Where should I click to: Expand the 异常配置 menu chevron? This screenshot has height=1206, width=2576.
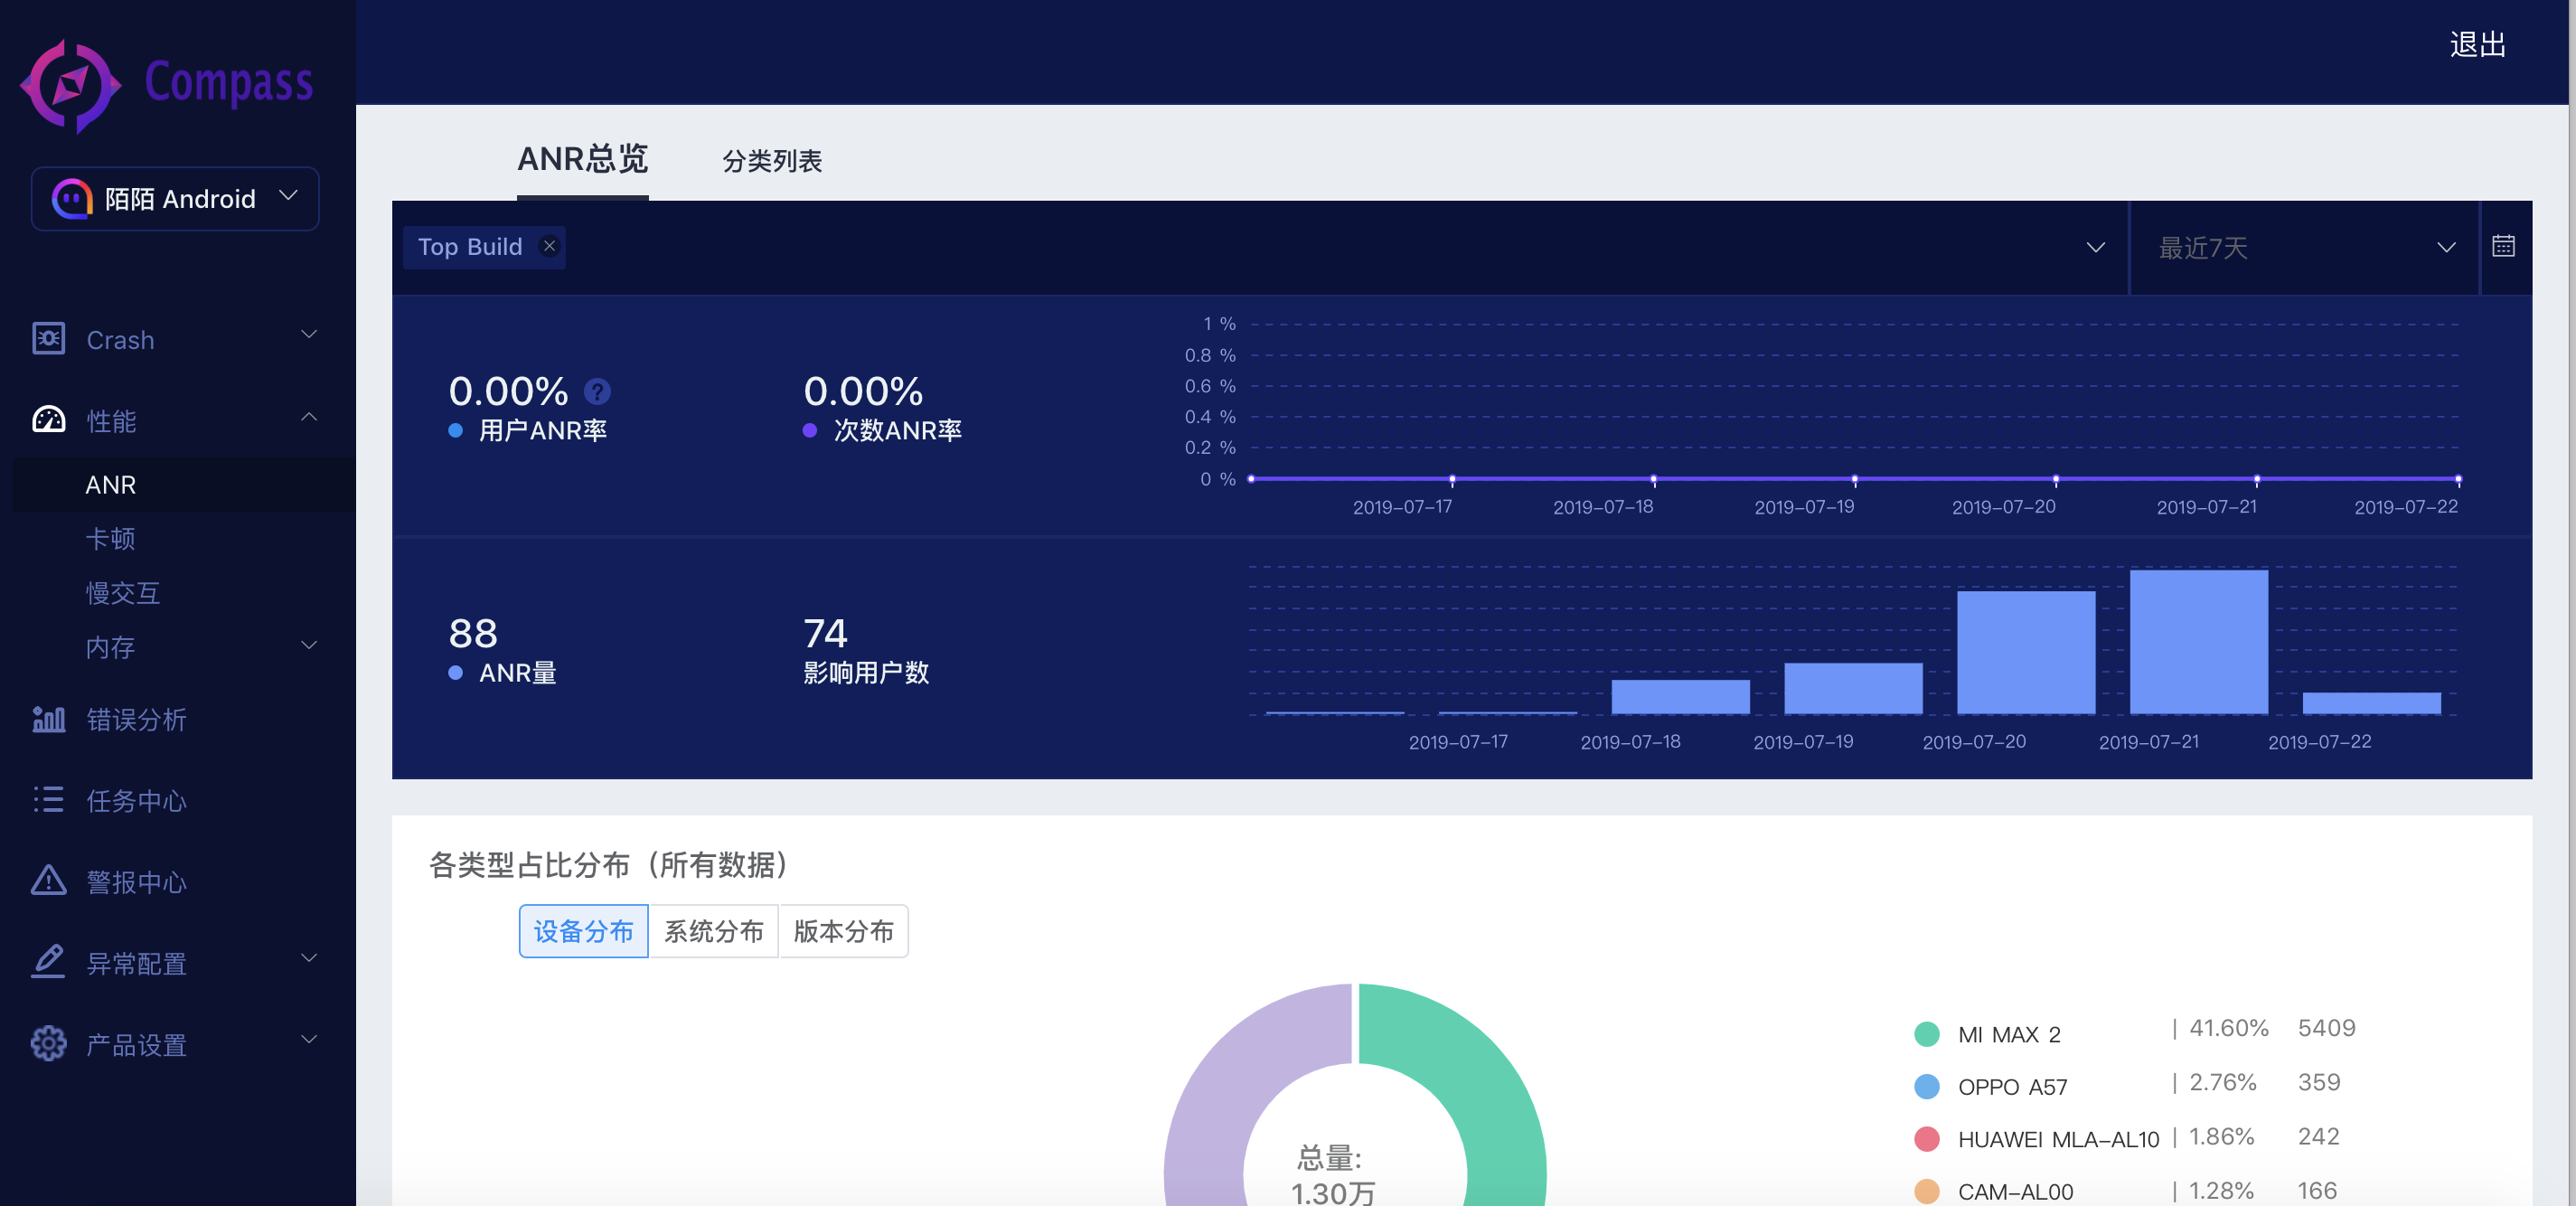coord(309,958)
